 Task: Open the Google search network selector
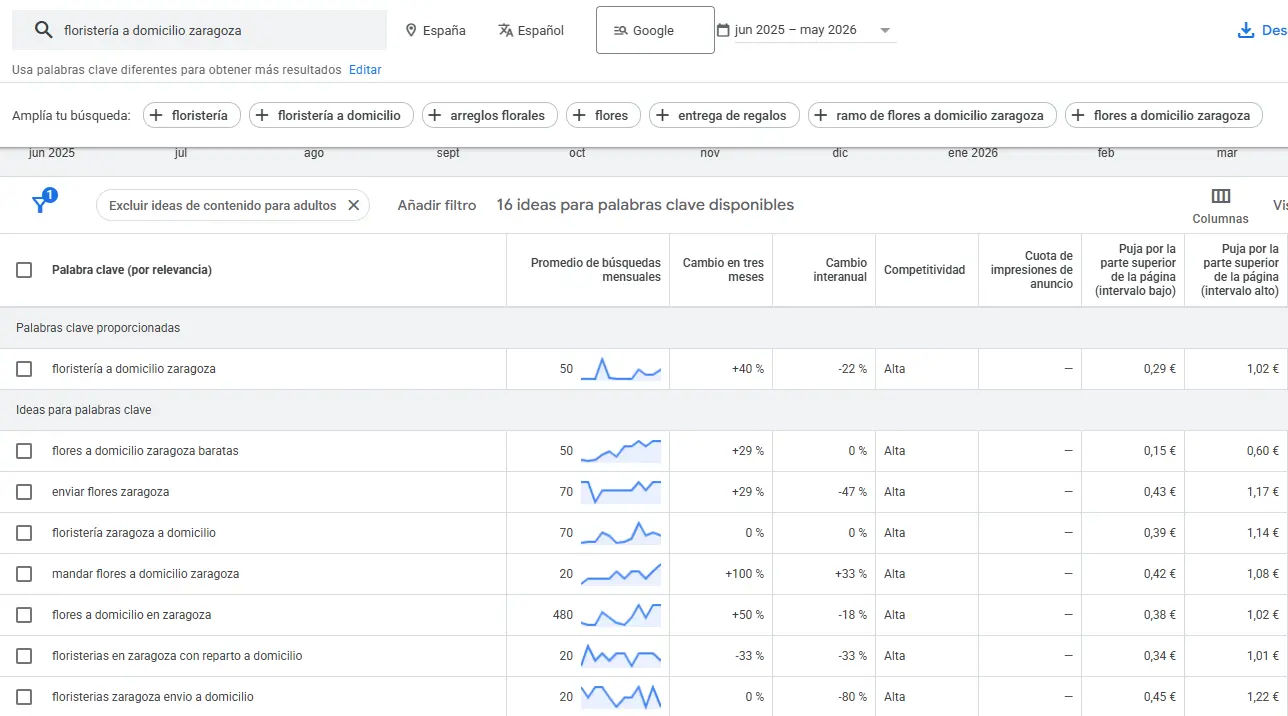(x=655, y=30)
